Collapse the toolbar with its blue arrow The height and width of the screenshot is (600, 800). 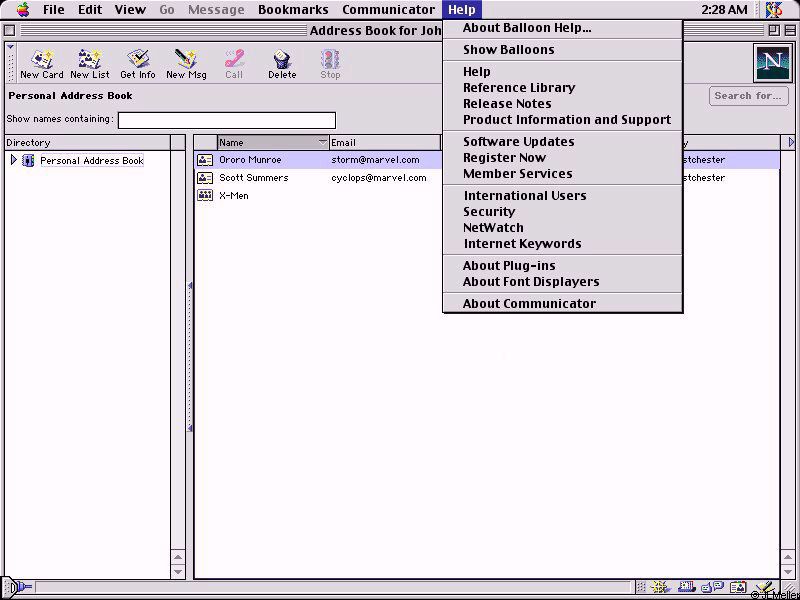(10, 47)
